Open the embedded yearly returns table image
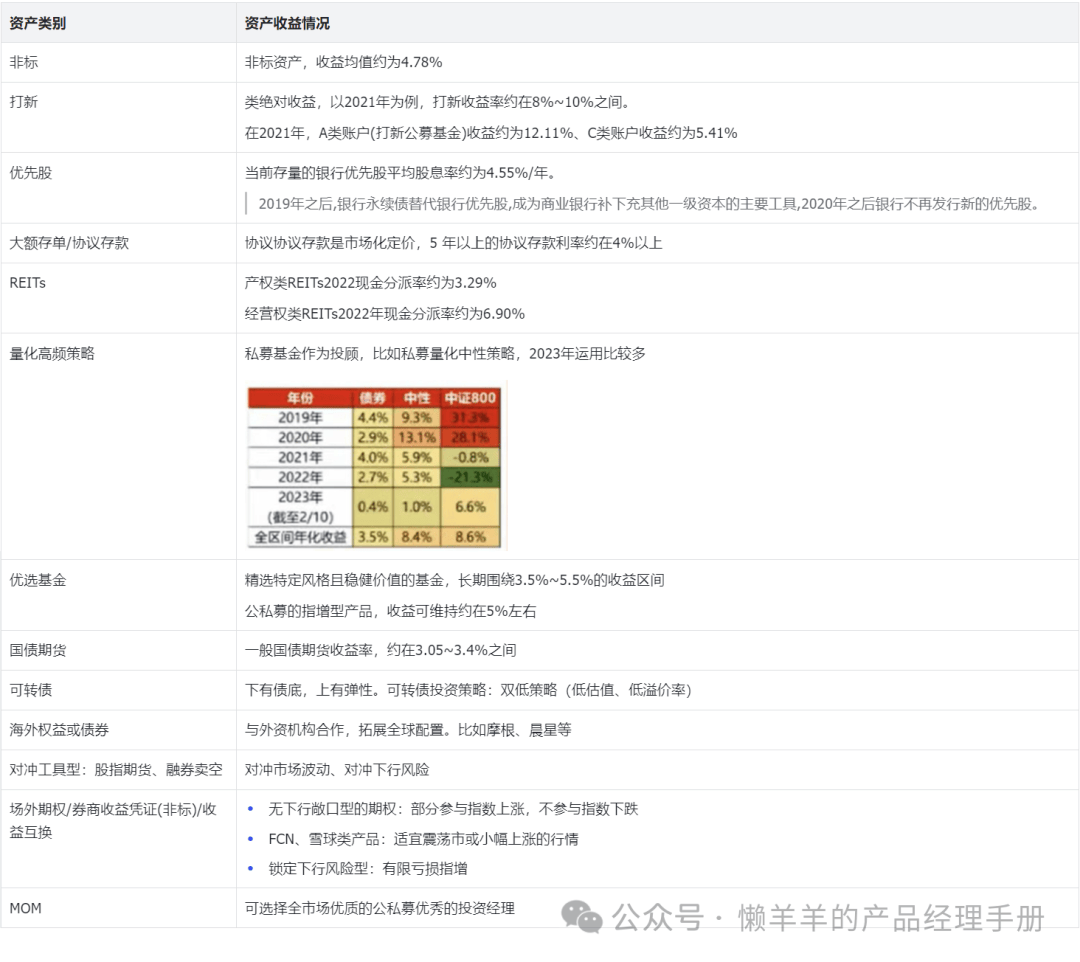 (x=375, y=466)
